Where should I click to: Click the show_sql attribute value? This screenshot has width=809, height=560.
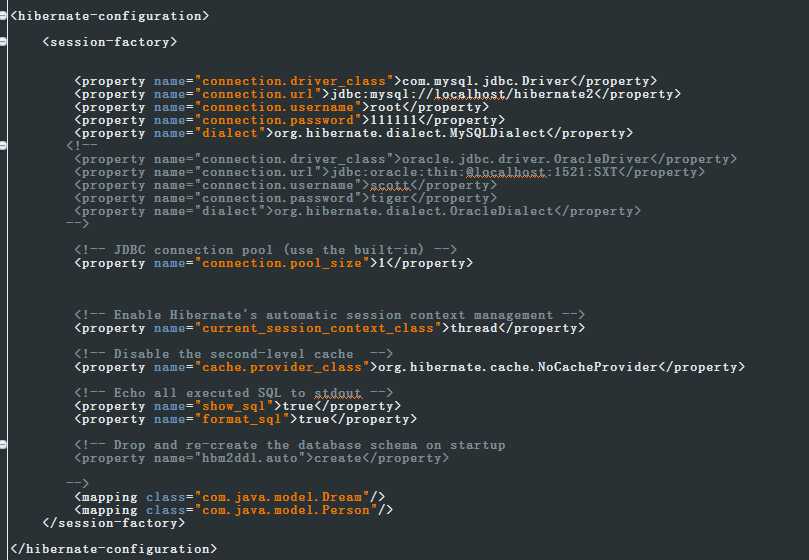234,406
